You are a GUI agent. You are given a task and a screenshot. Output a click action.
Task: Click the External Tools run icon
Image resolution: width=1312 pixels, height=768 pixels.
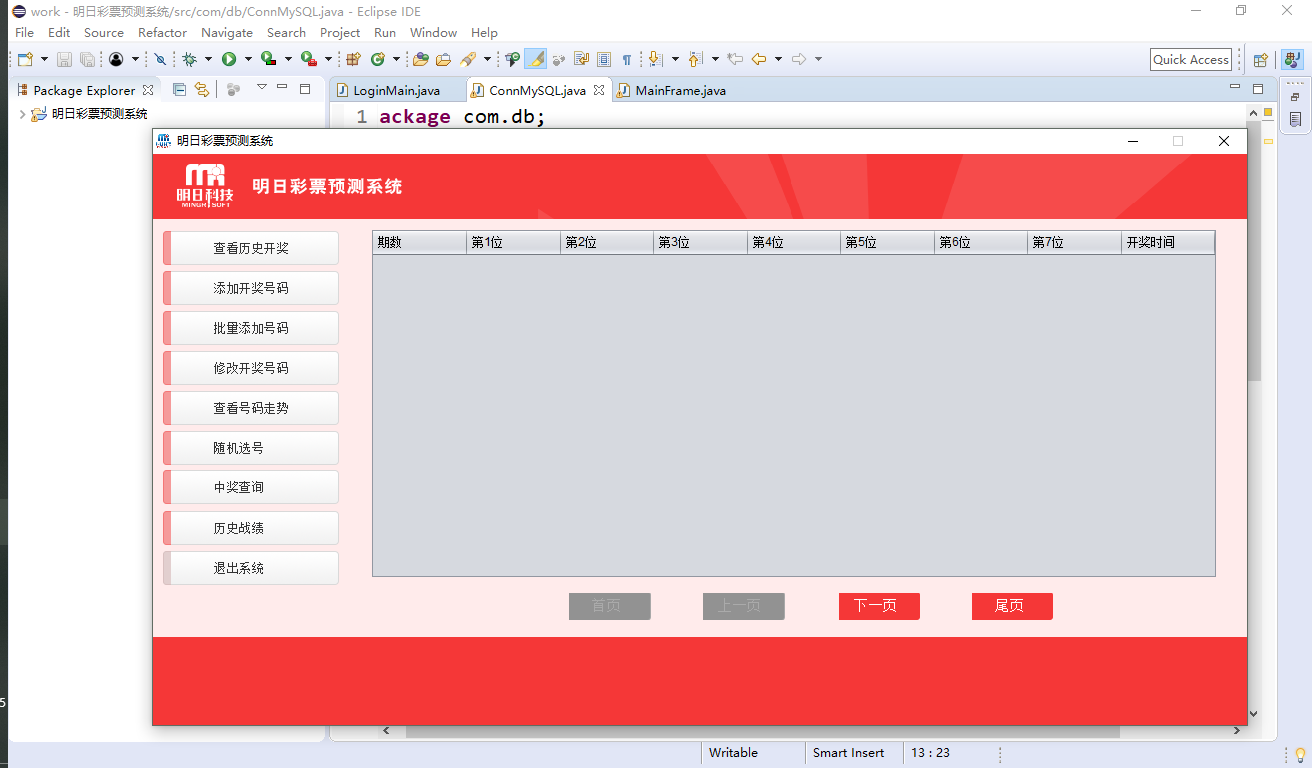point(309,59)
